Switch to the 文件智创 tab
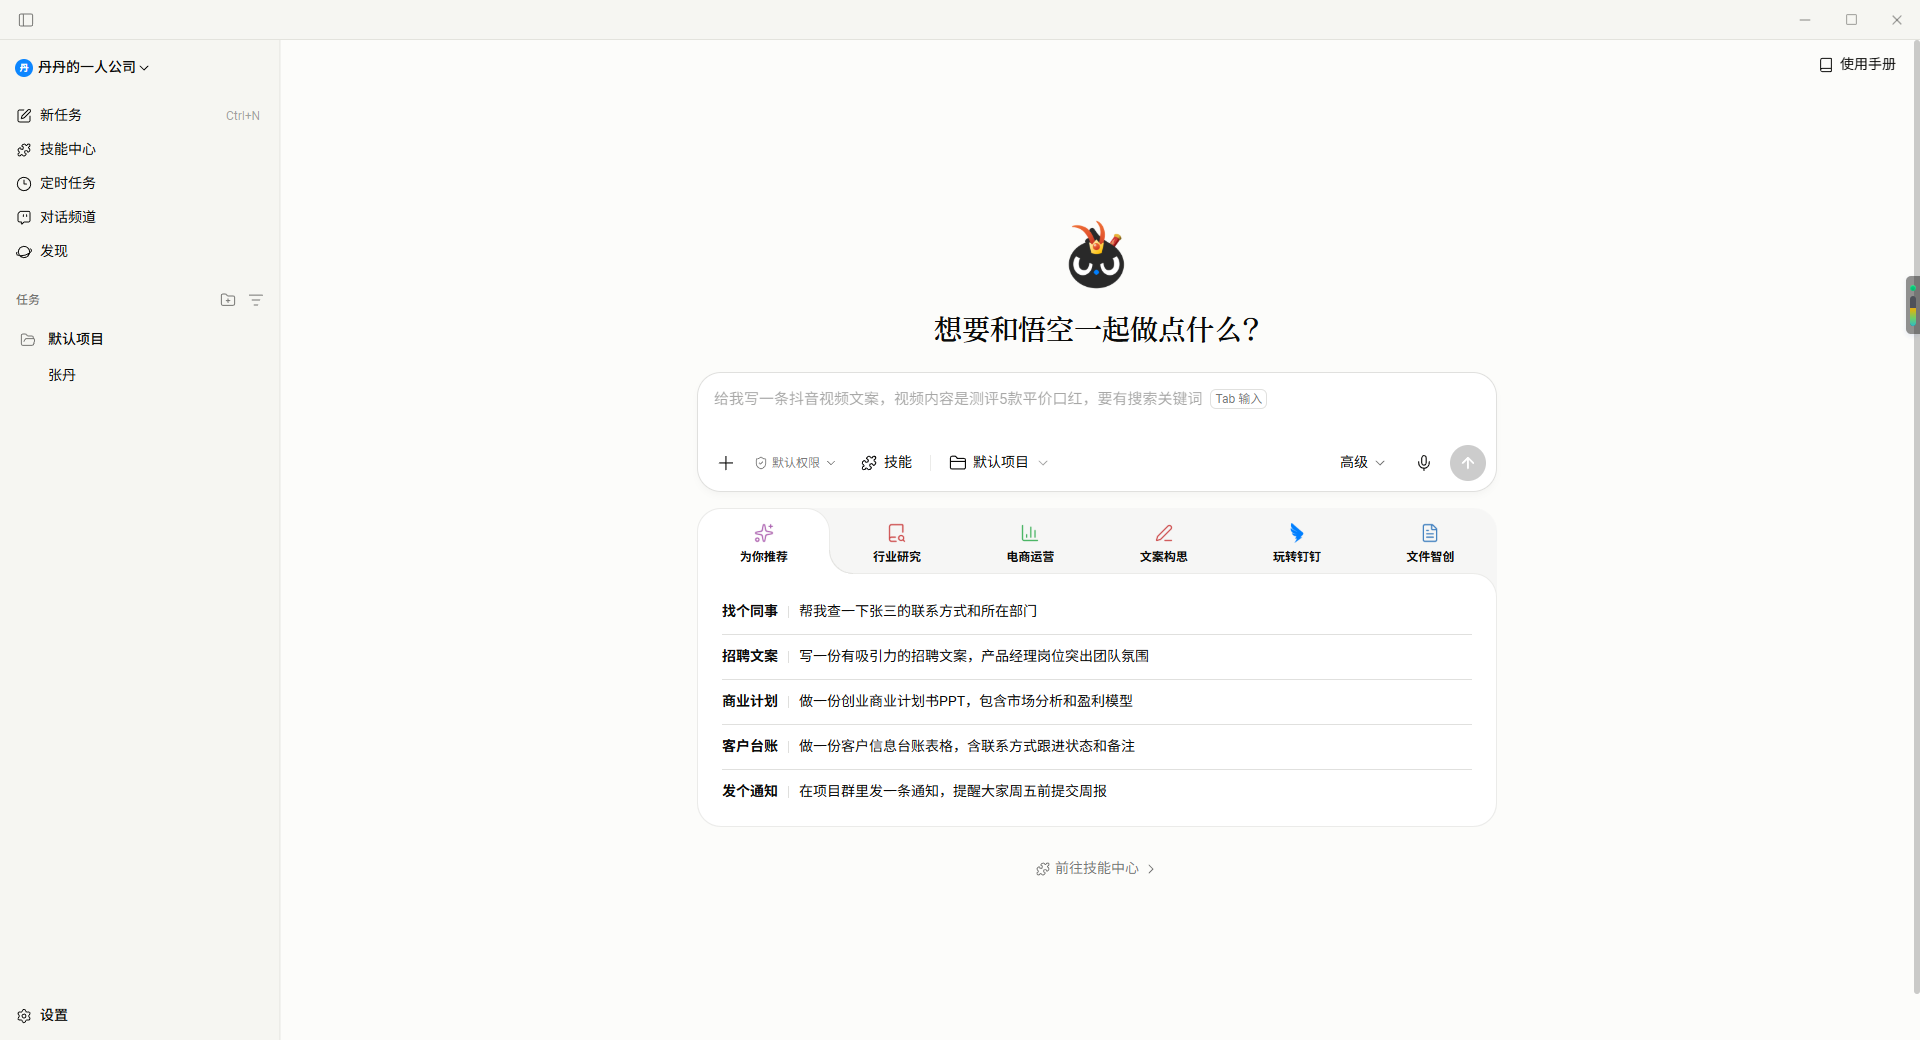 1430,543
